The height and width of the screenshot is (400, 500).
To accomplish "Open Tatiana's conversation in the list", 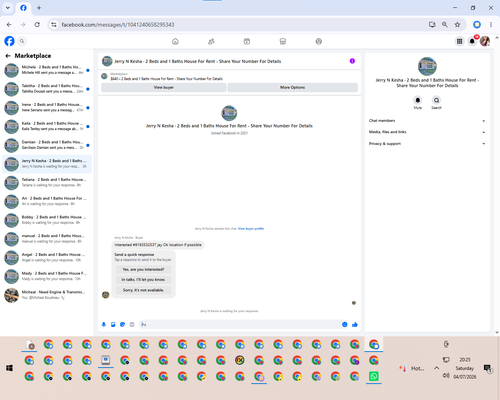I will pos(47,182).
